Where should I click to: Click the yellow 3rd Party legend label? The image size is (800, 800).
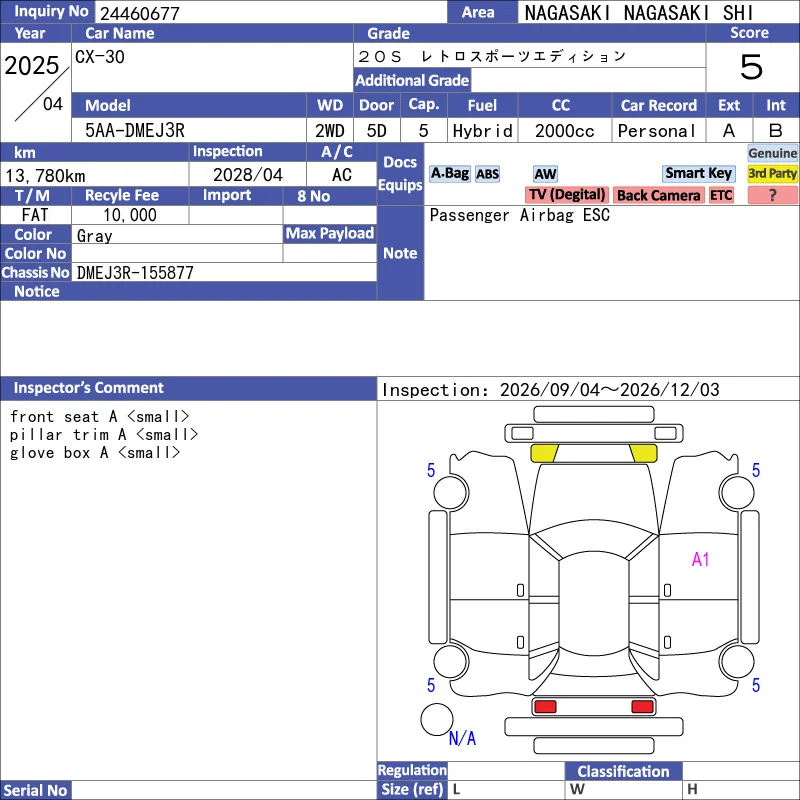point(772,173)
